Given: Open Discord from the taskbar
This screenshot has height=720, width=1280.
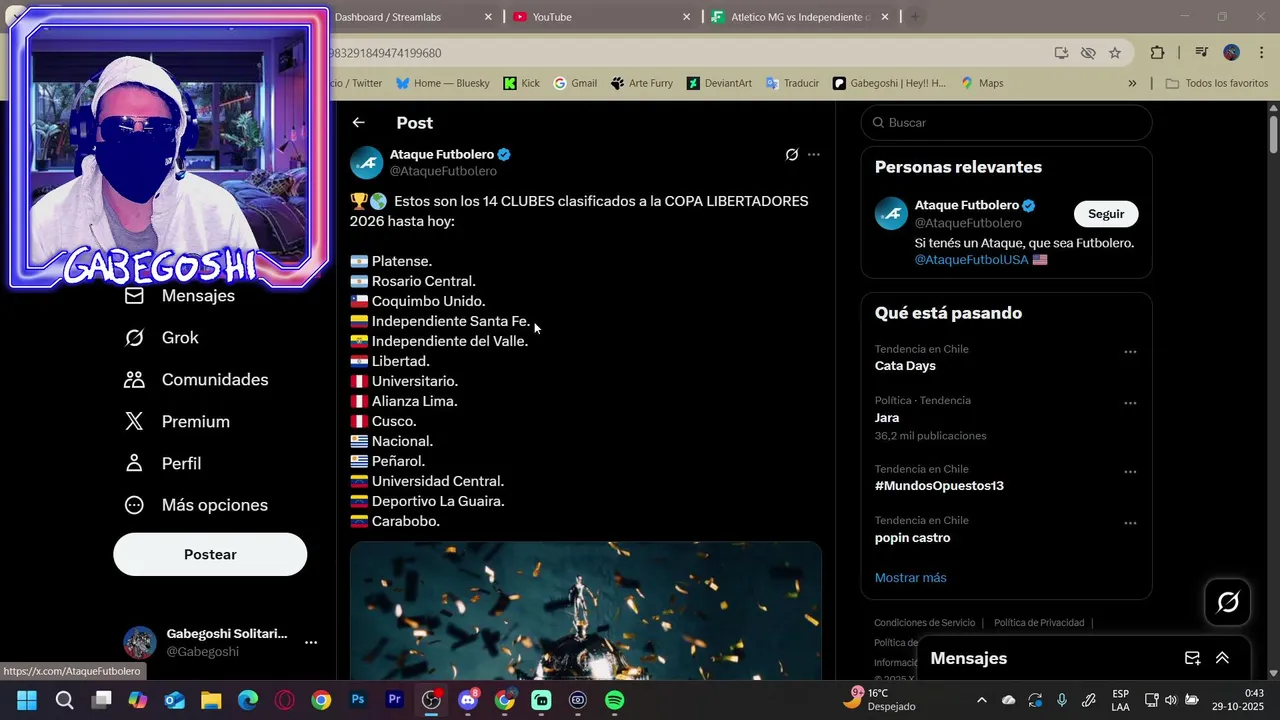Looking at the screenshot, I should point(468,700).
